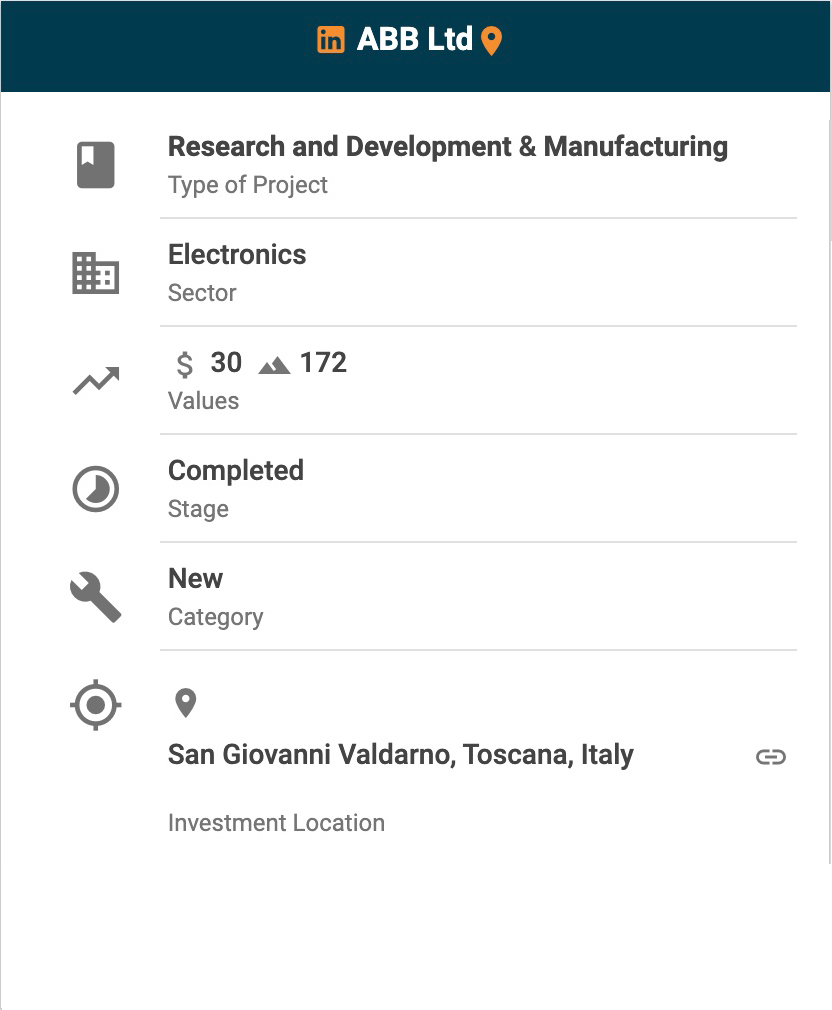Click the ABB Ltd header title
Image resolution: width=832 pixels, height=1010 pixels.
(414, 40)
